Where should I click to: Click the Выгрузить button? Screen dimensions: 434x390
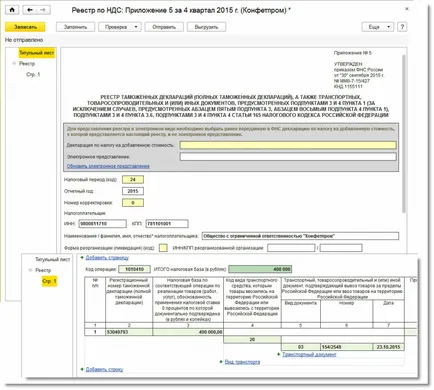(x=206, y=27)
